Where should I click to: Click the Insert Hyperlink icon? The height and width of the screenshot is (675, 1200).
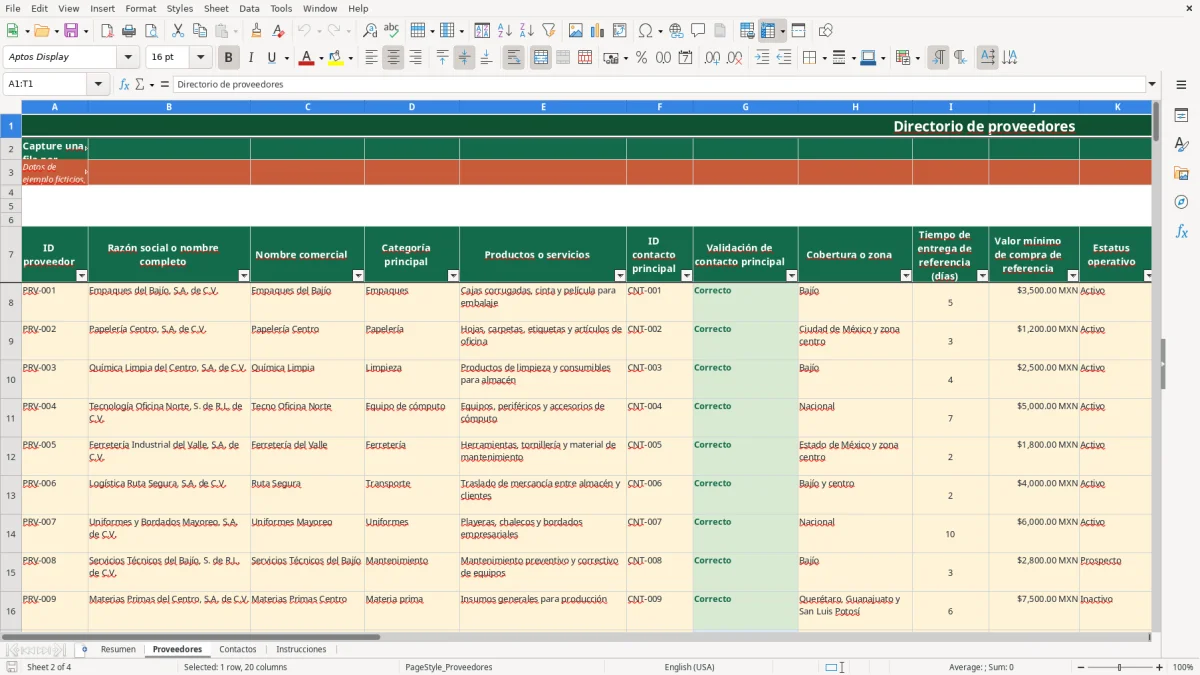pyautogui.click(x=676, y=31)
